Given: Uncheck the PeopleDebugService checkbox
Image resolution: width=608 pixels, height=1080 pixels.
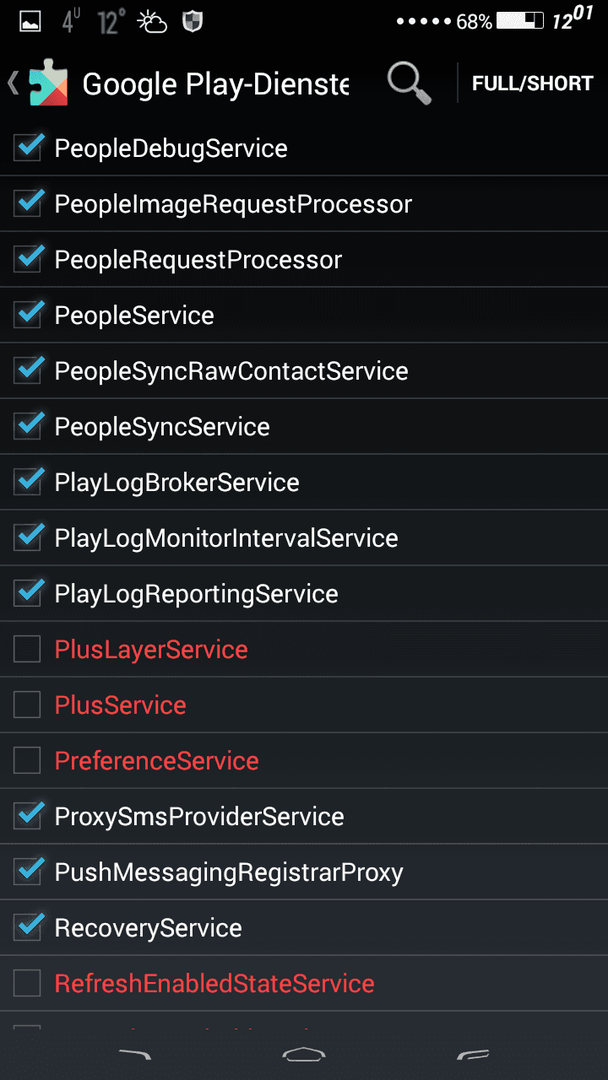Looking at the screenshot, I should click(x=28, y=148).
